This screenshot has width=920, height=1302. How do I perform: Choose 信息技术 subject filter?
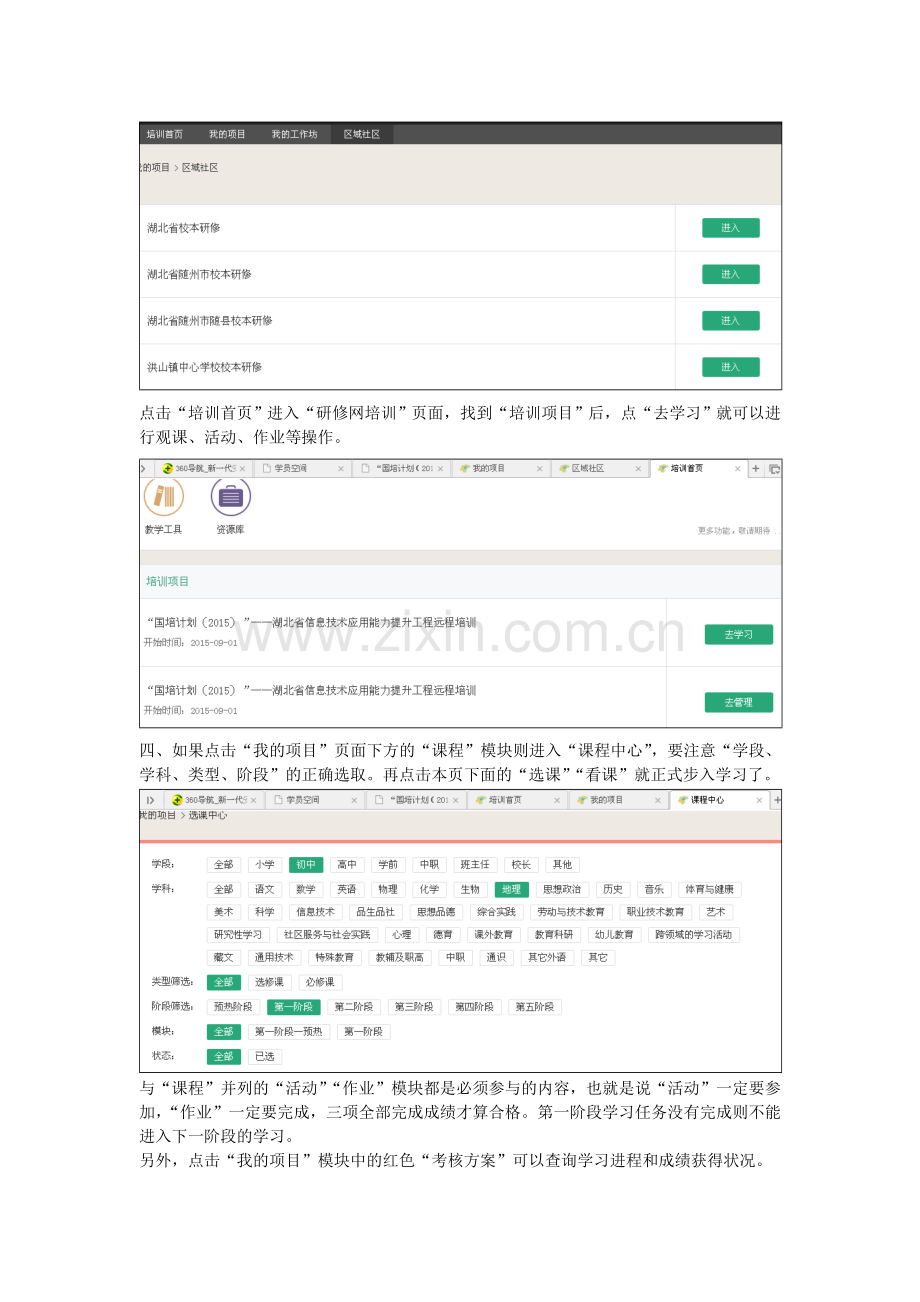click(315, 912)
